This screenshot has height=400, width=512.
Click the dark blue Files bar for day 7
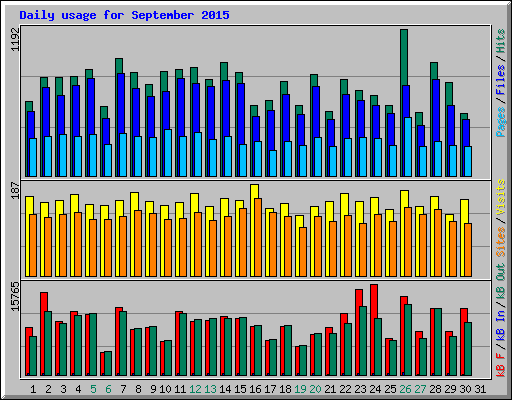coord(121,103)
